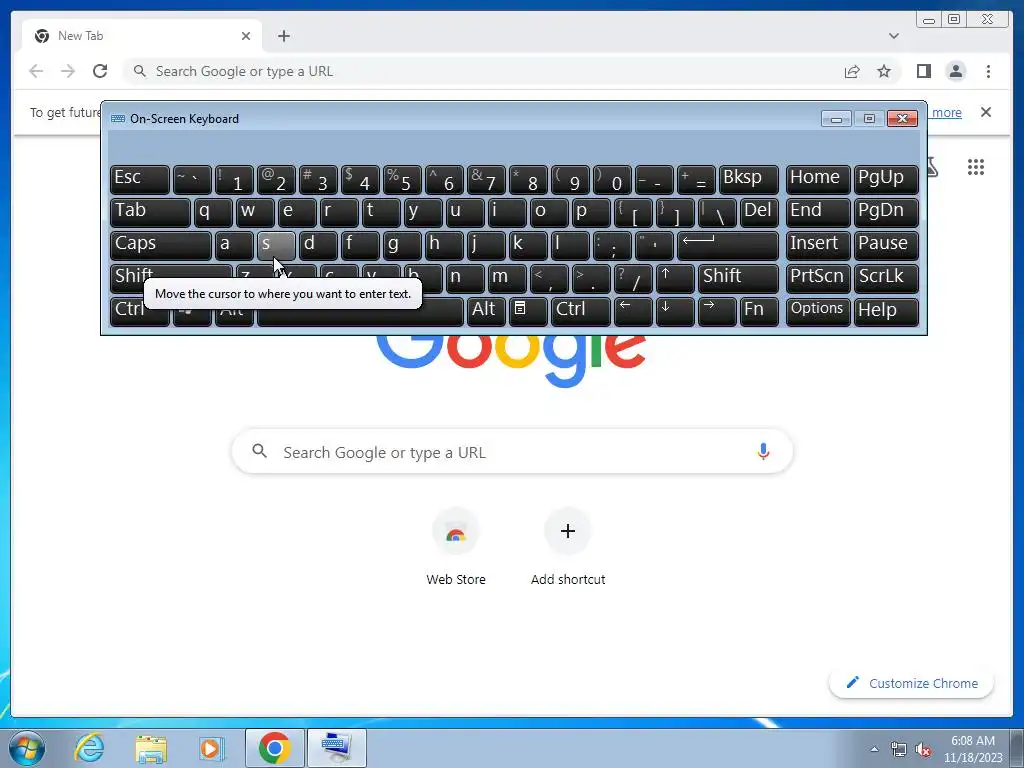Go forward with Chrome's forward arrow

tap(68, 71)
